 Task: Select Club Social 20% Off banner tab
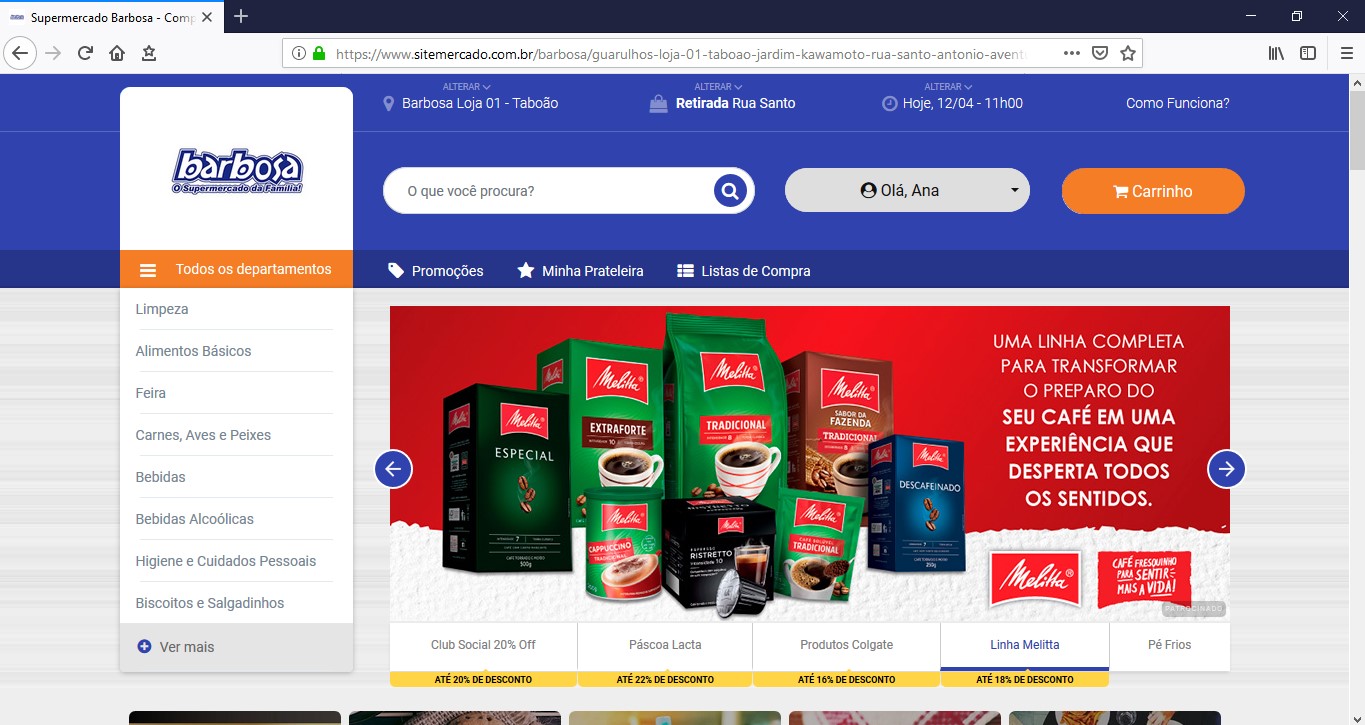click(483, 645)
